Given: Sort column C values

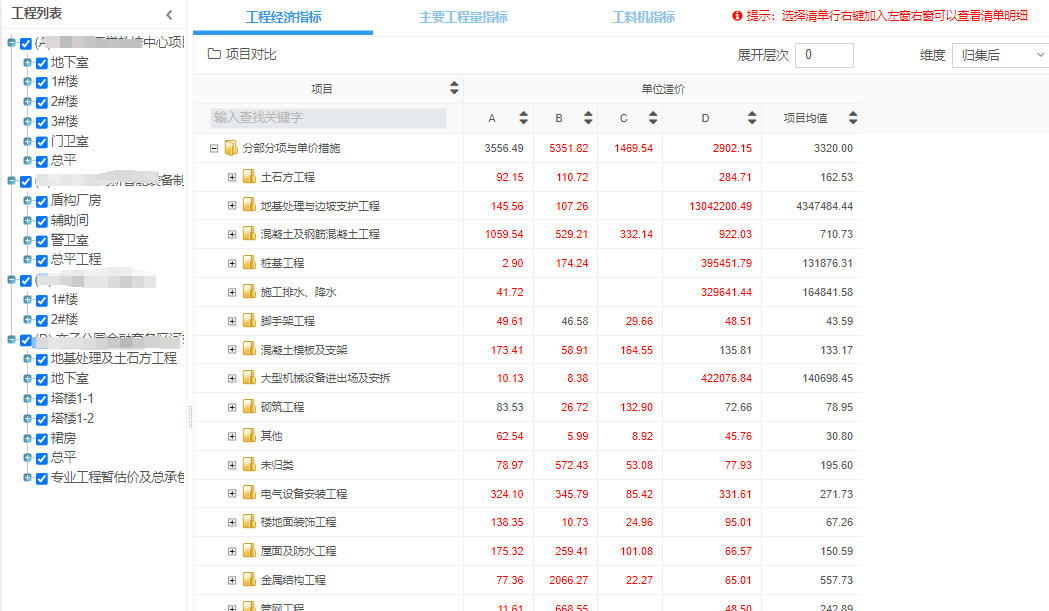Looking at the screenshot, I should pos(653,118).
